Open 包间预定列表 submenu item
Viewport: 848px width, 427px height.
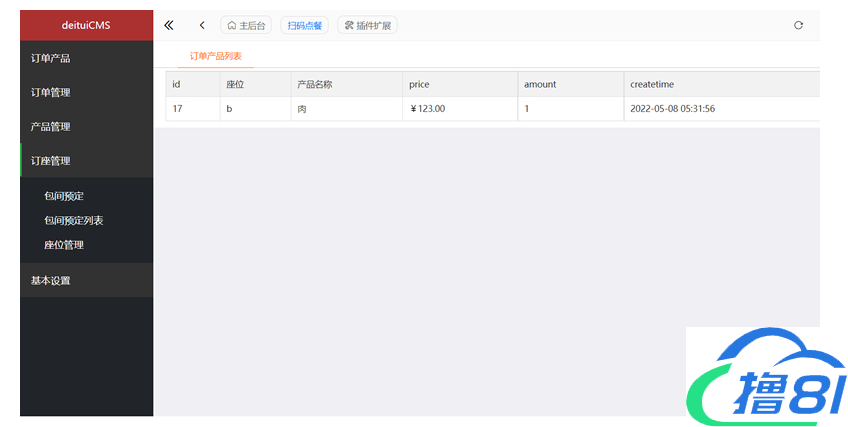click(x=73, y=220)
